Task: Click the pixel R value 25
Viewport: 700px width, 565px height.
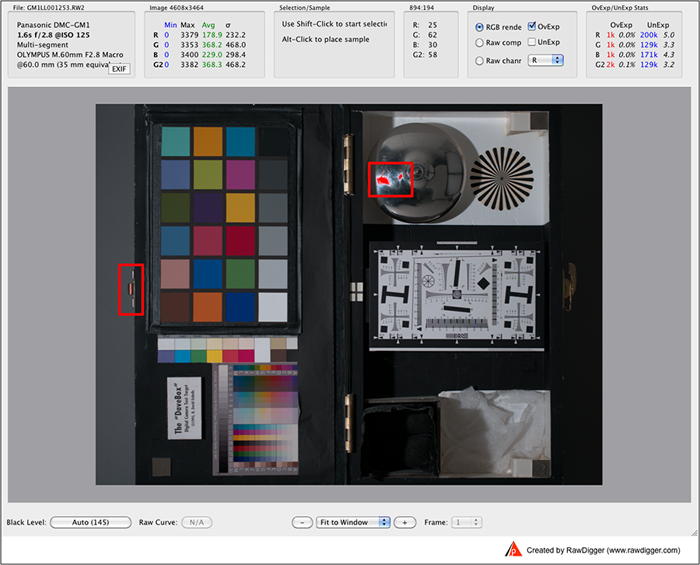Action: coord(432,25)
